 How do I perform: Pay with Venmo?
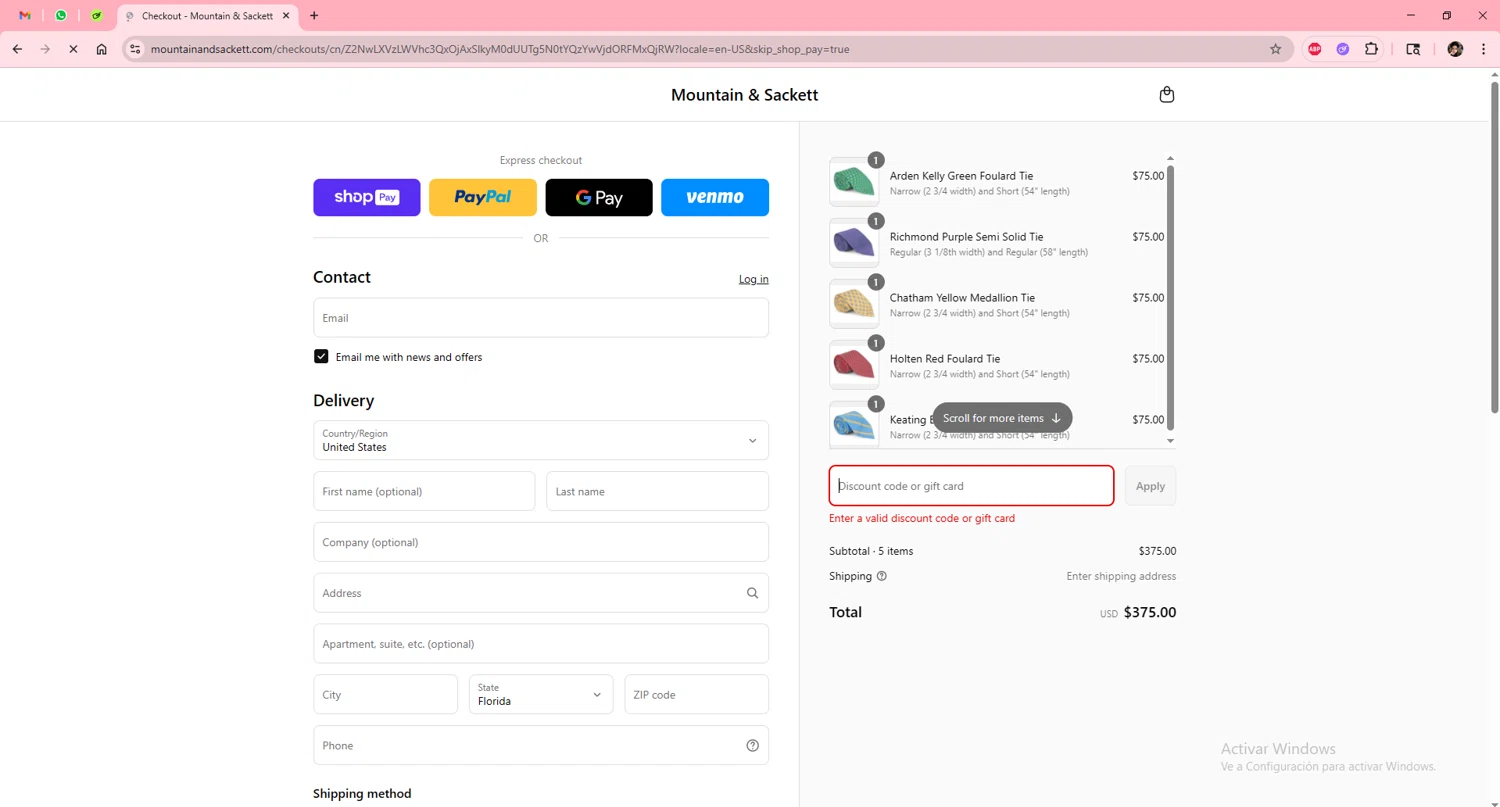pyautogui.click(x=715, y=197)
